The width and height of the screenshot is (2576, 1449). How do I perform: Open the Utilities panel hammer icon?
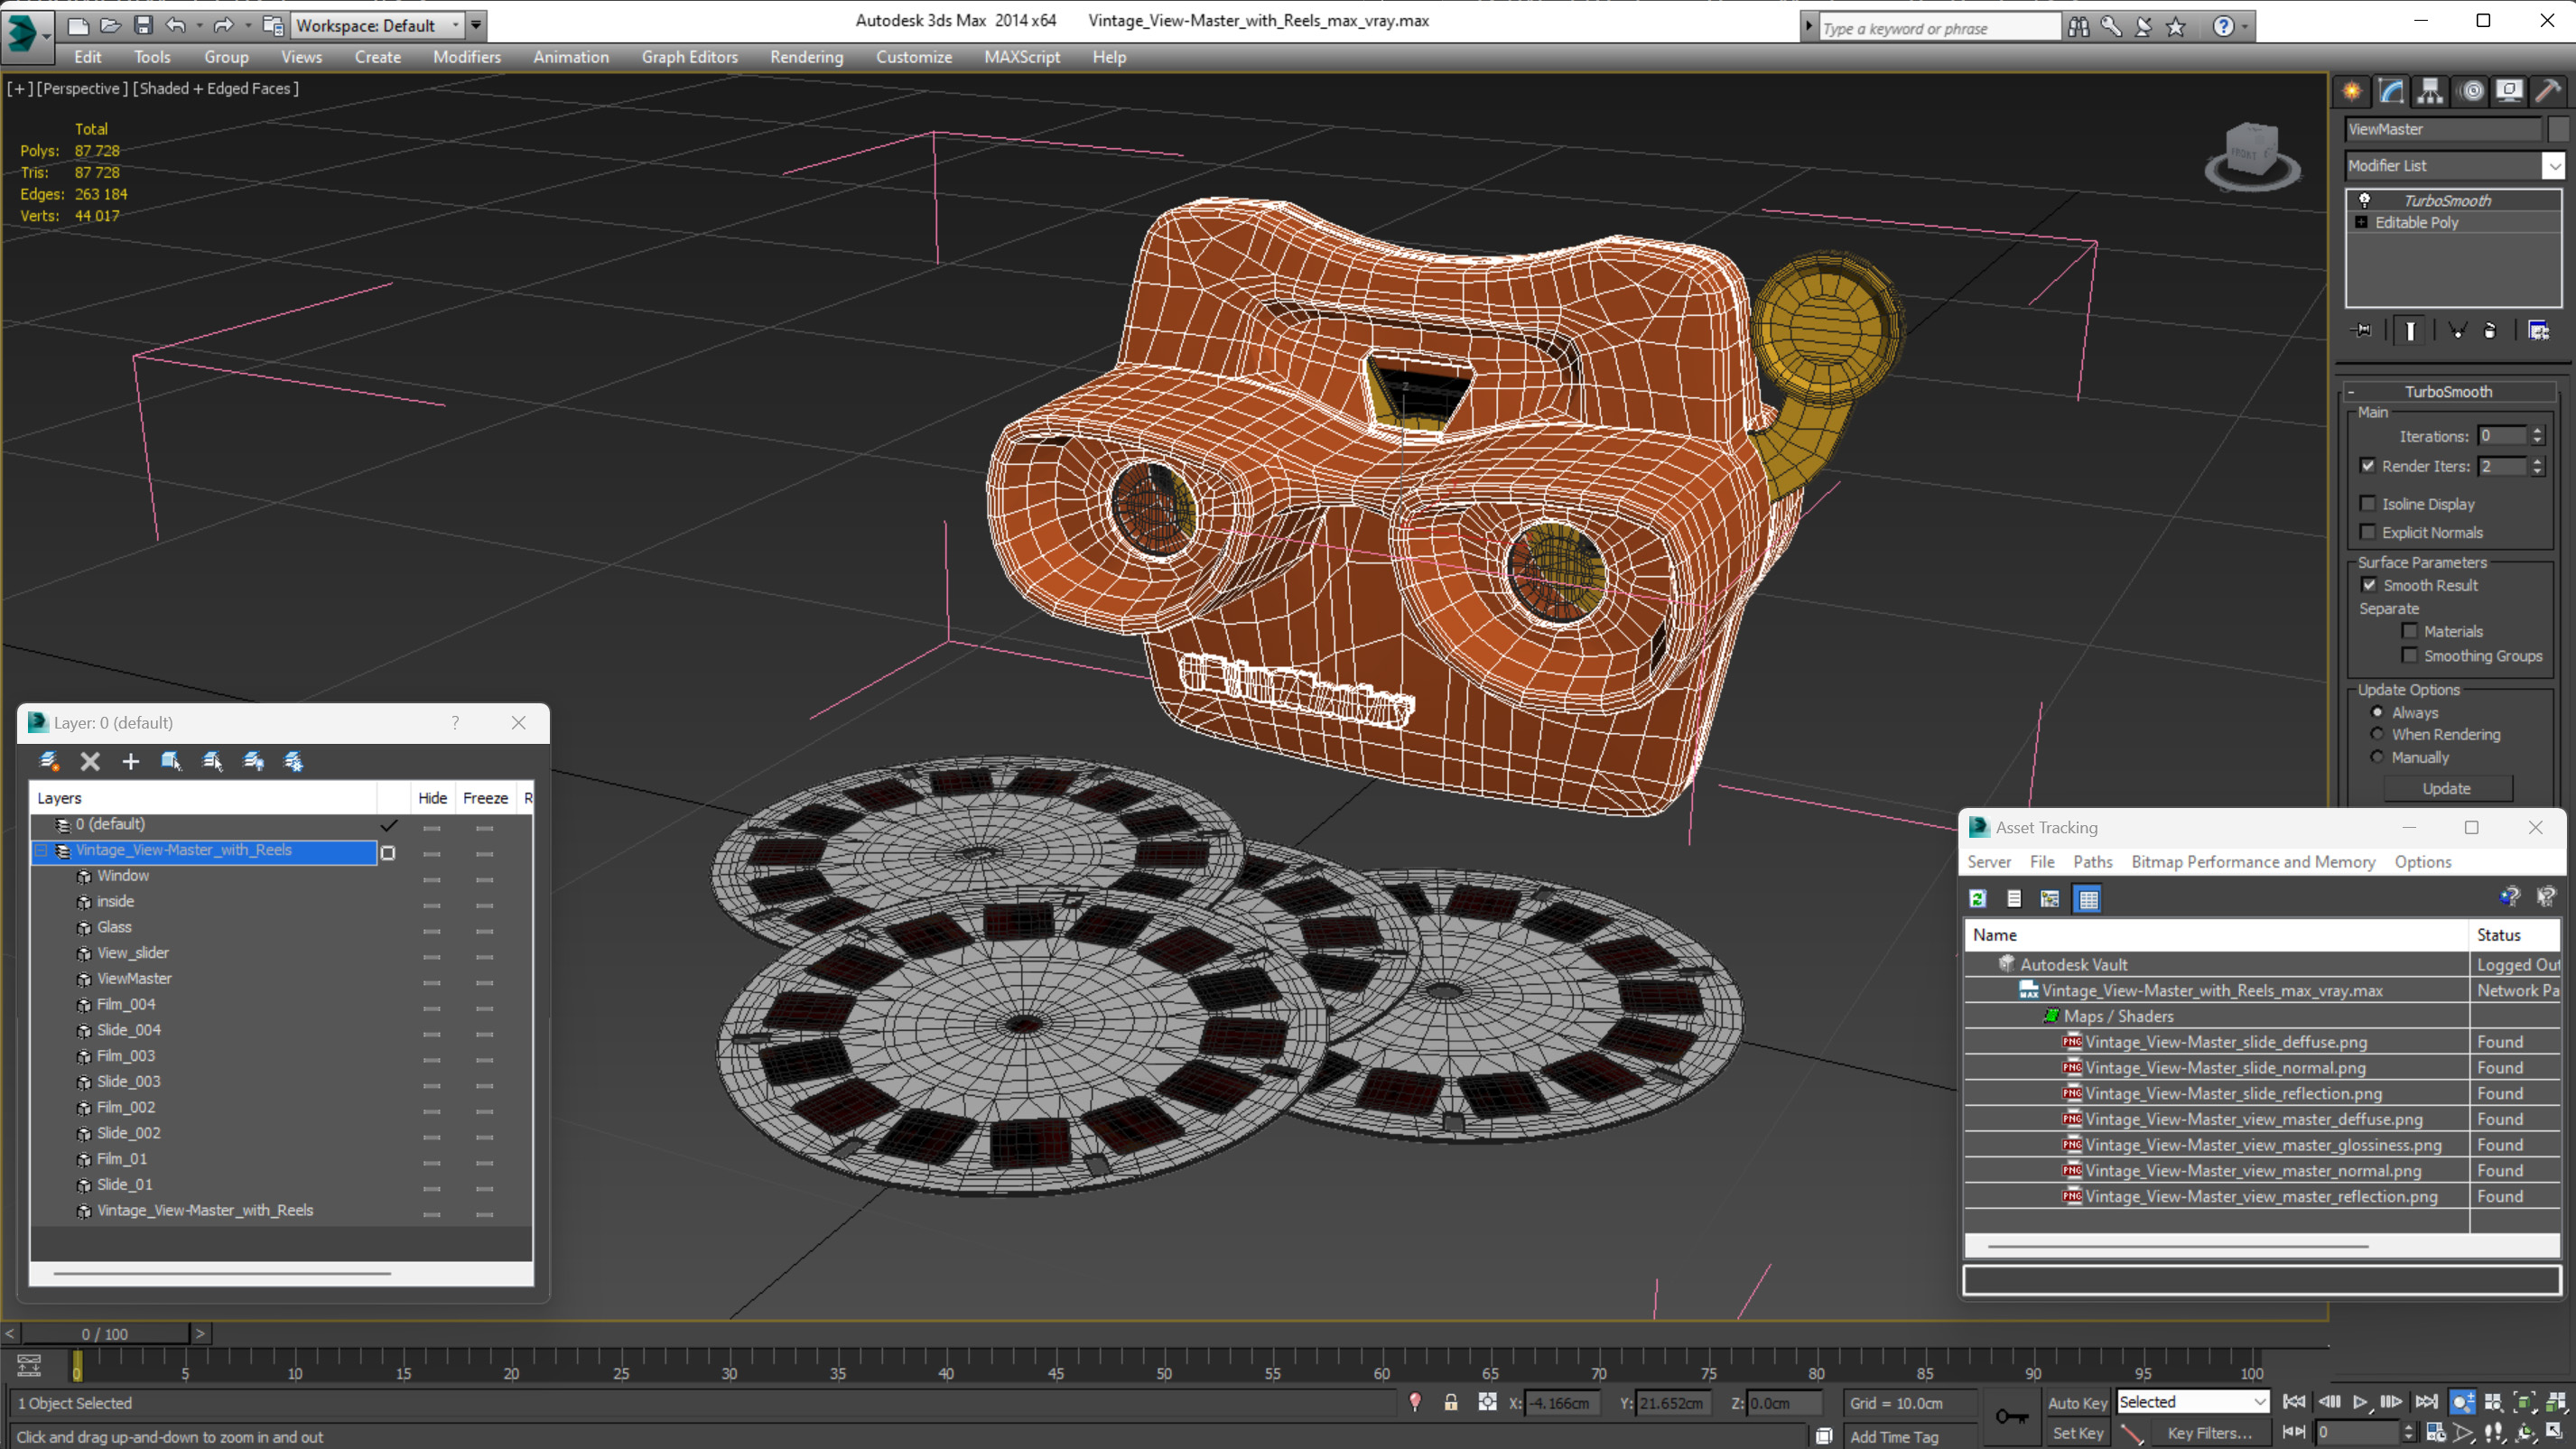pyautogui.click(x=2547, y=92)
